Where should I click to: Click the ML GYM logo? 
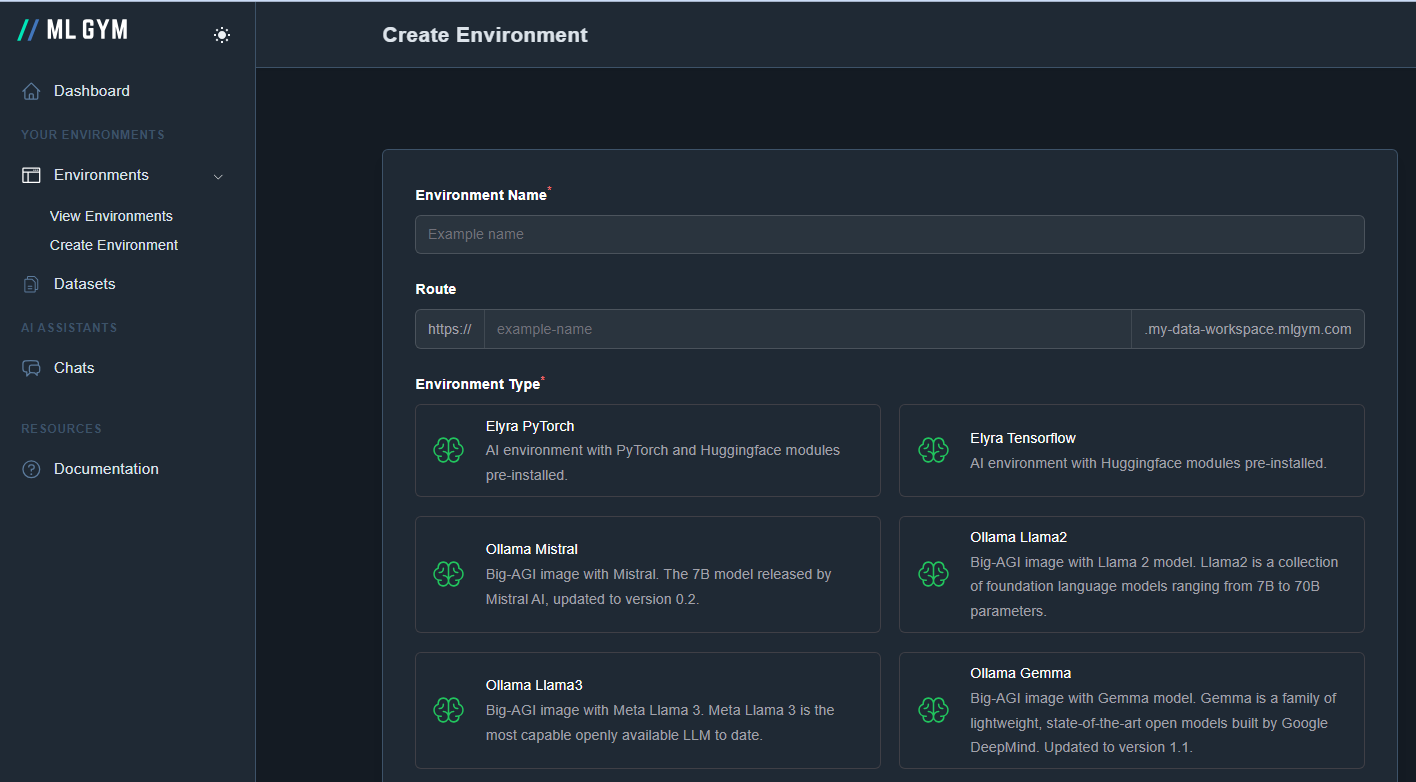coord(72,30)
